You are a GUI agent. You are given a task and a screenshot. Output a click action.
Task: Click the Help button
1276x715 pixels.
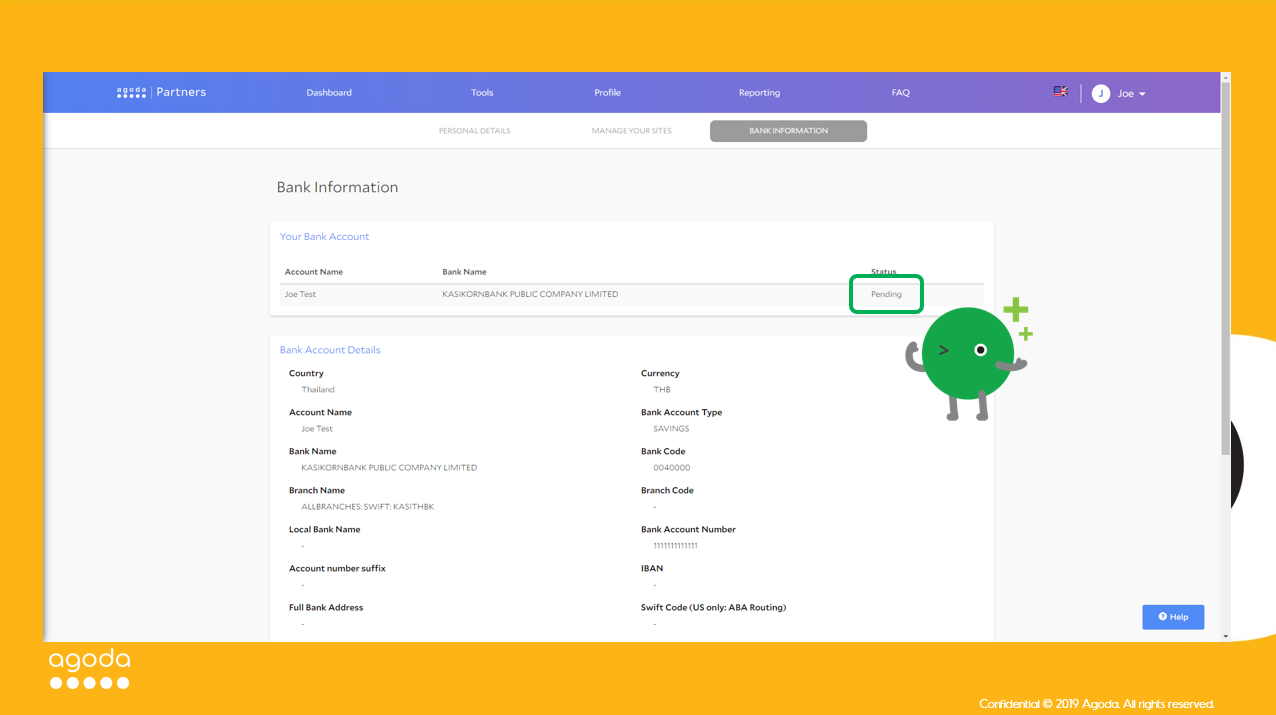[x=1173, y=617]
